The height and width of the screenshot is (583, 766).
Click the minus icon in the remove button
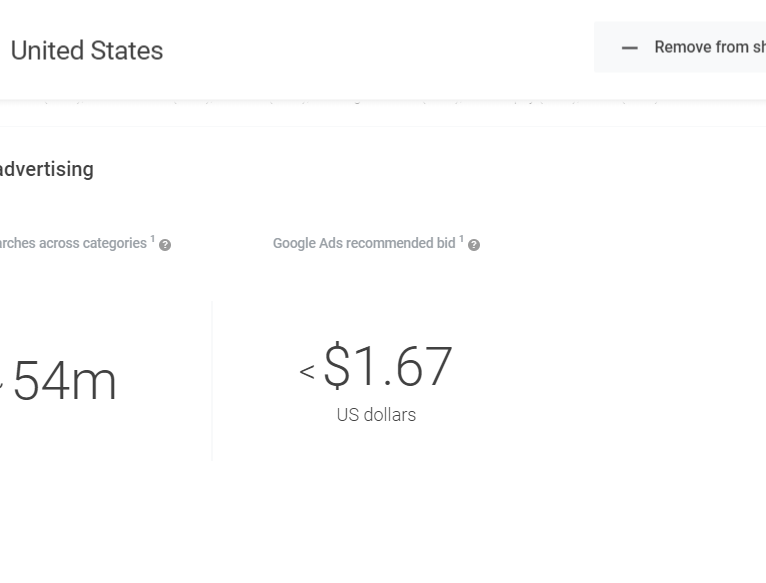(629, 48)
